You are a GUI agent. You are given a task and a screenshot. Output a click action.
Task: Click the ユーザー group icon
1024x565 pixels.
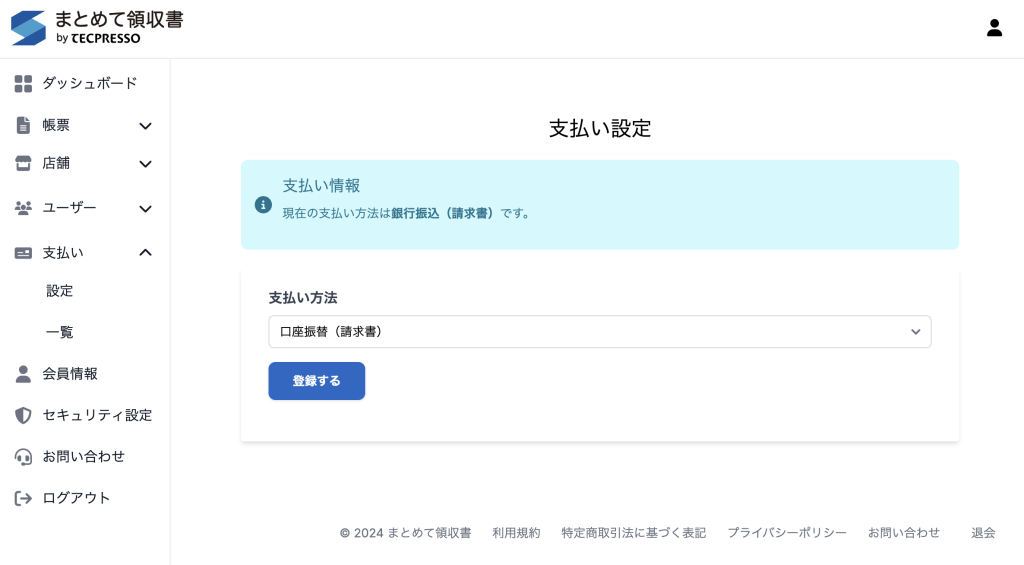click(23, 208)
